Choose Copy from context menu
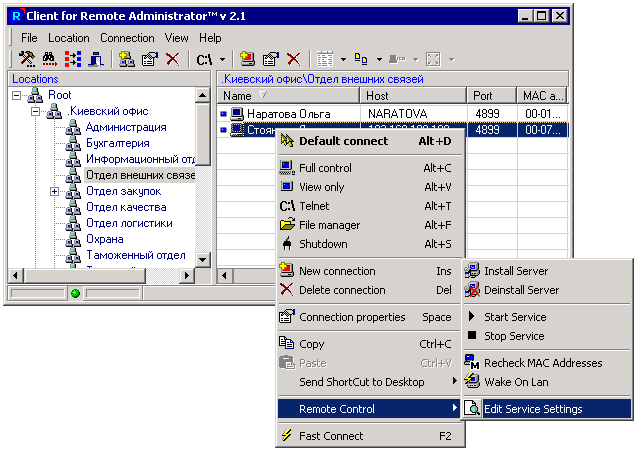638x451 pixels. [370, 344]
